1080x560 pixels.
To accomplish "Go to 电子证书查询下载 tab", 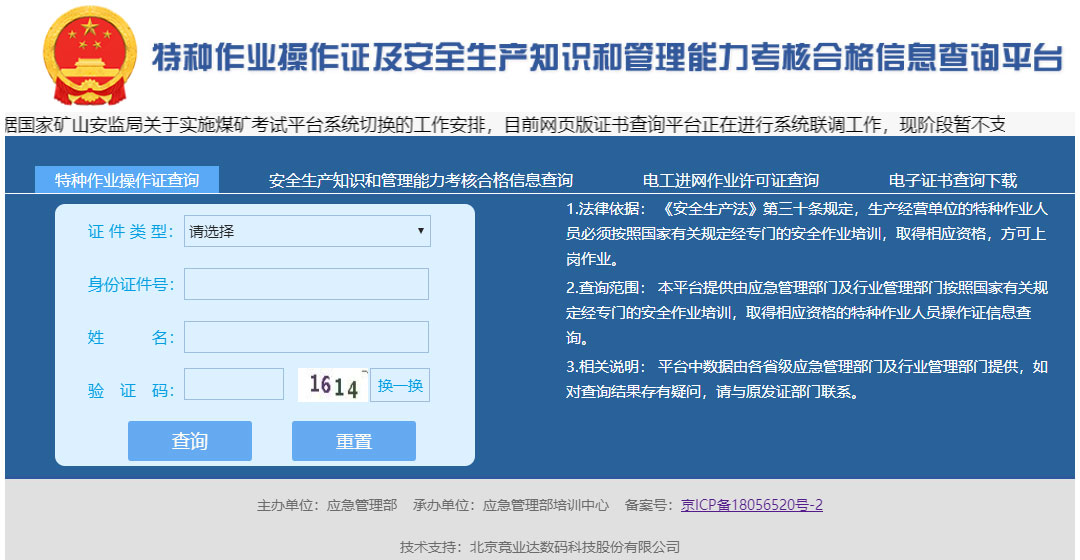I will pyautogui.click(x=953, y=180).
